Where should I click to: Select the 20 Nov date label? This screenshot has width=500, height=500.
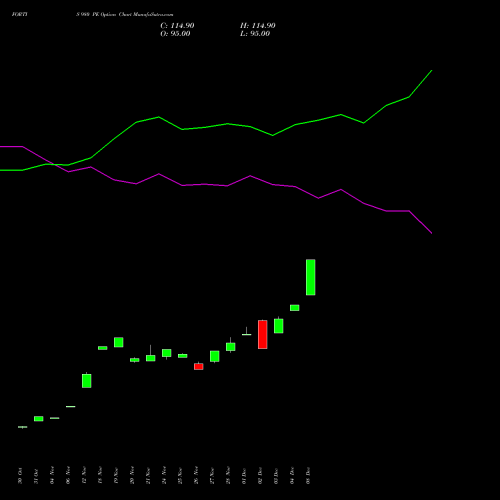click(x=132, y=475)
